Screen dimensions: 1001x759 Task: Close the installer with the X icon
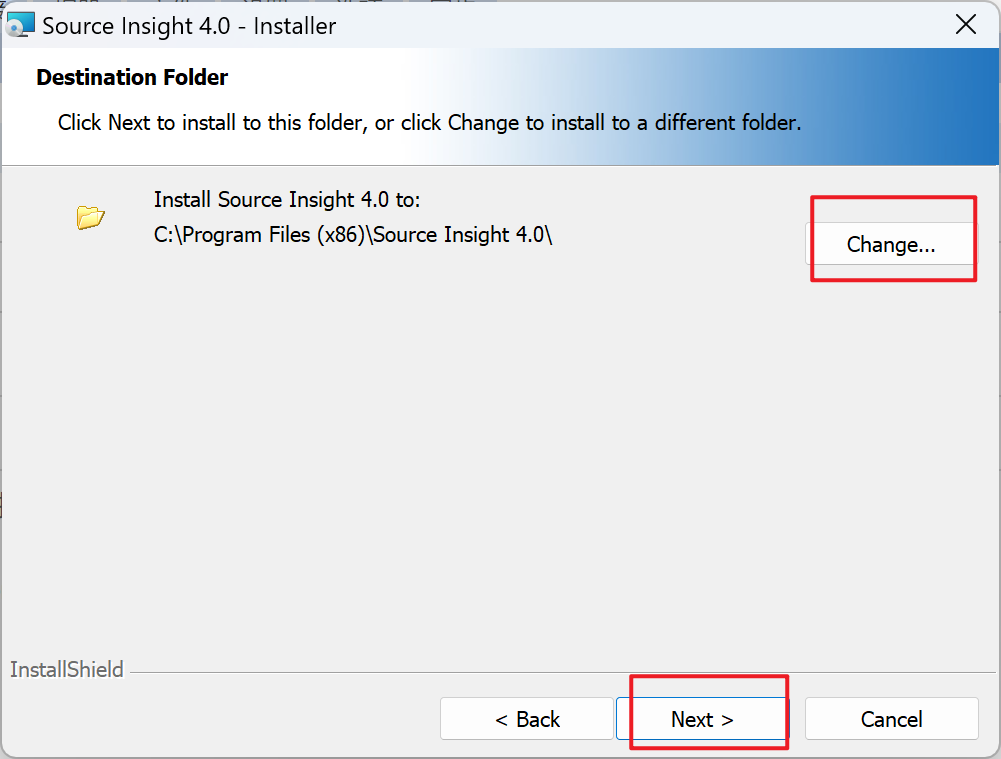tap(966, 25)
